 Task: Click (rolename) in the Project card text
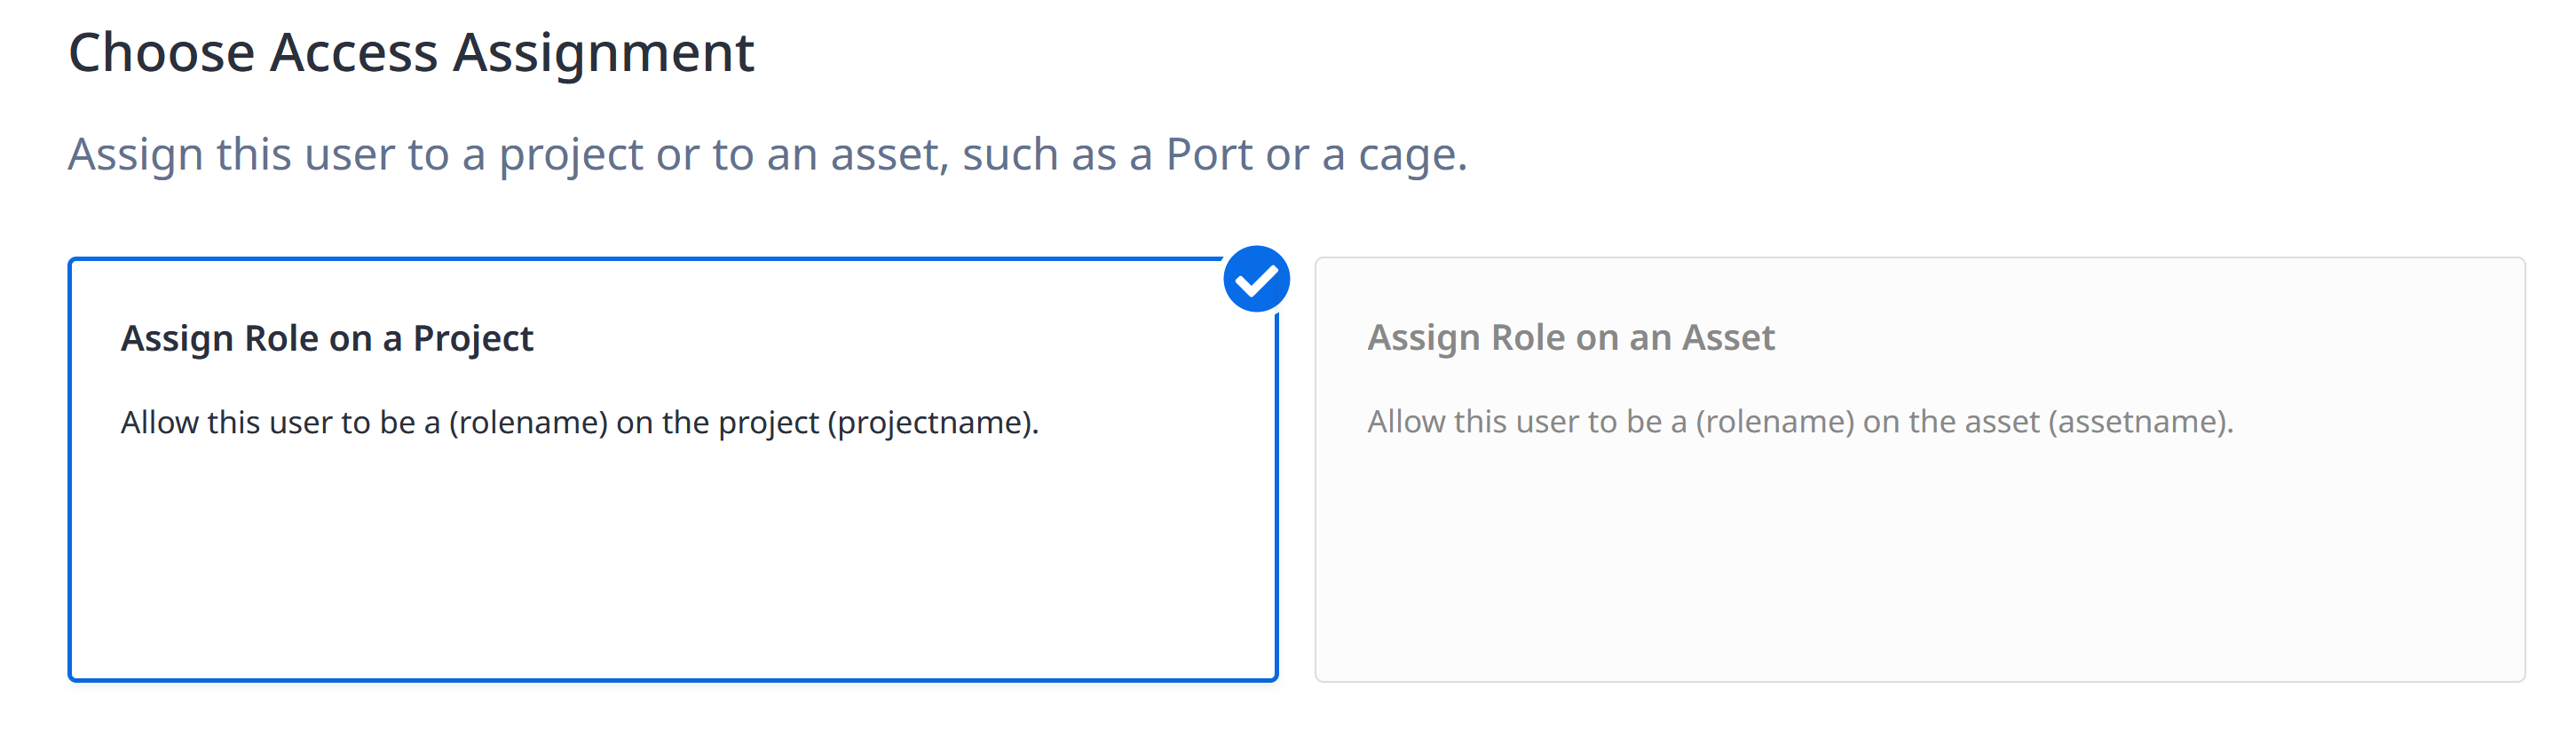pyautogui.click(x=528, y=423)
